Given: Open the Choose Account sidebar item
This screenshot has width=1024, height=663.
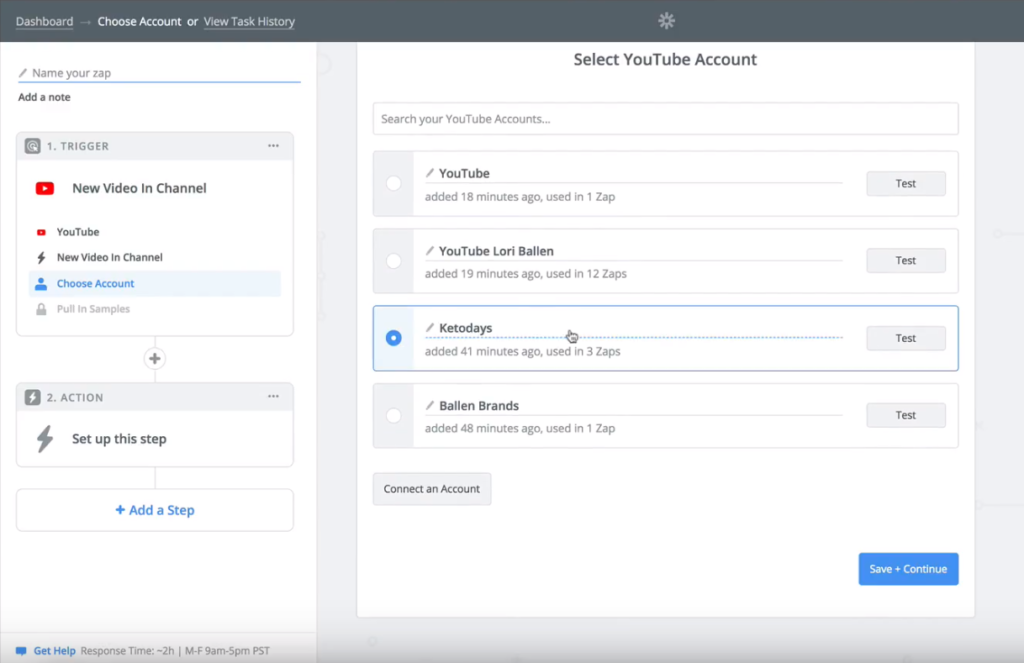Looking at the screenshot, I should tap(95, 284).
